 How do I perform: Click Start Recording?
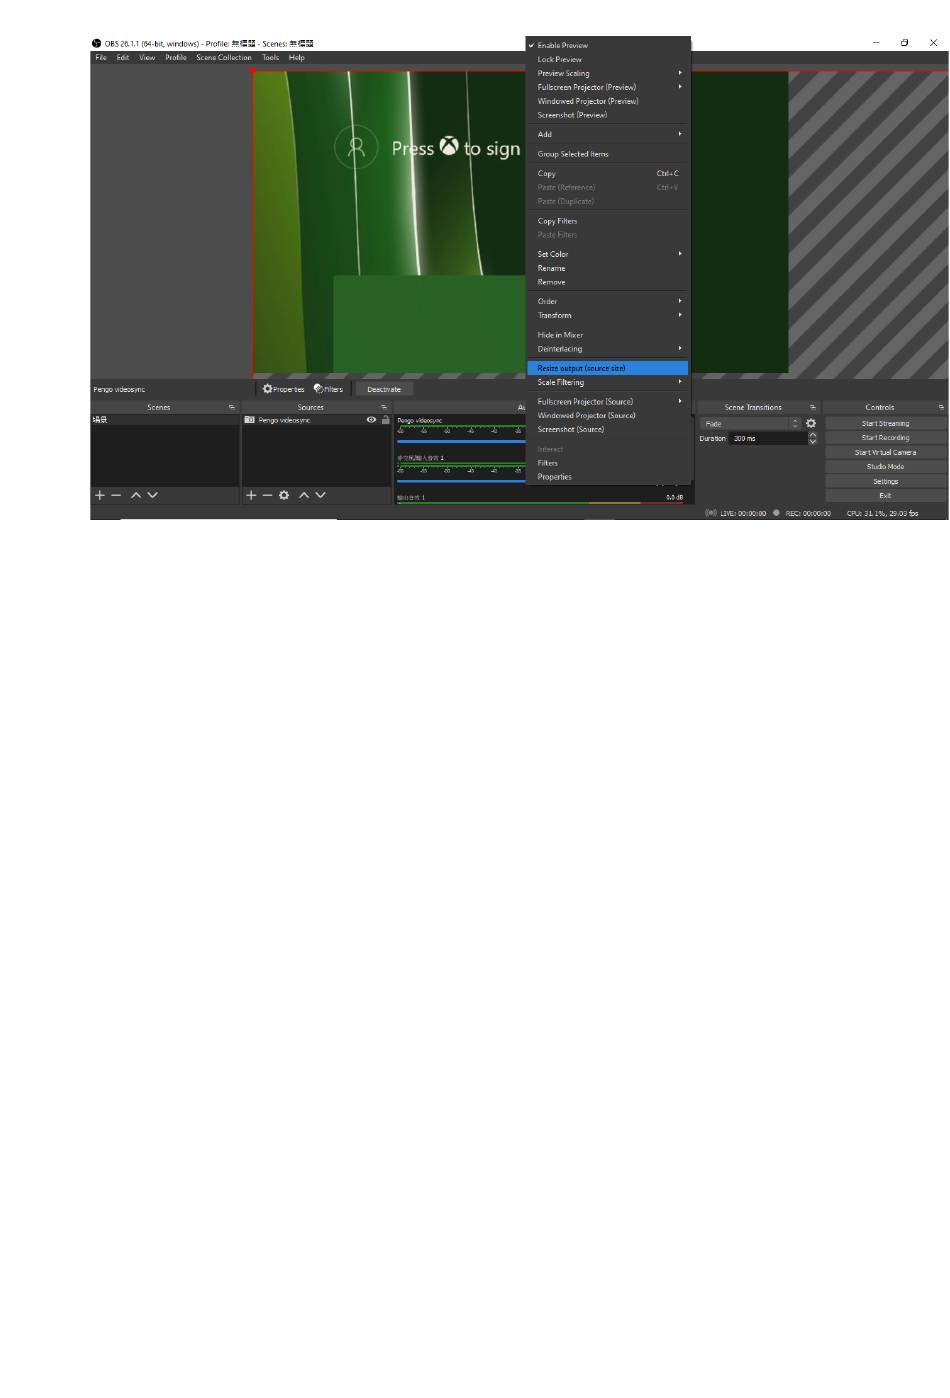[x=886, y=438]
